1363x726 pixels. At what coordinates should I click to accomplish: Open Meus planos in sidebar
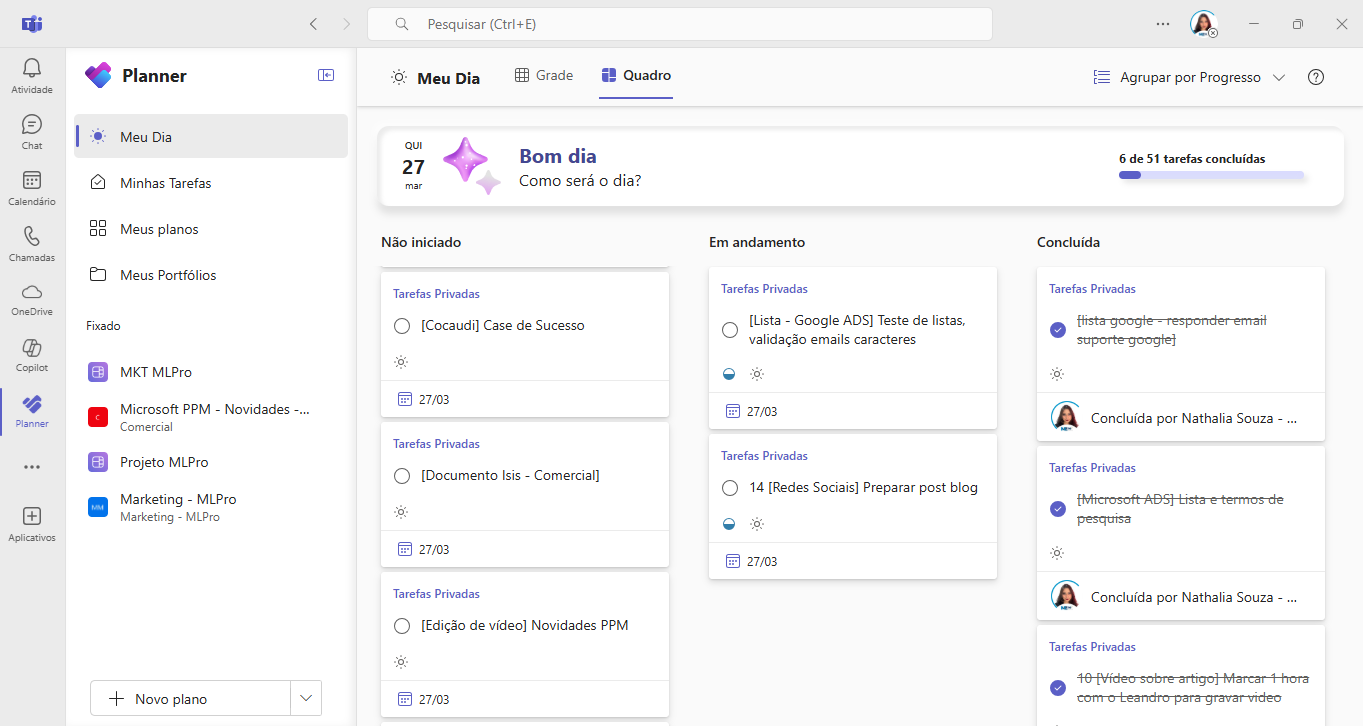211,229
